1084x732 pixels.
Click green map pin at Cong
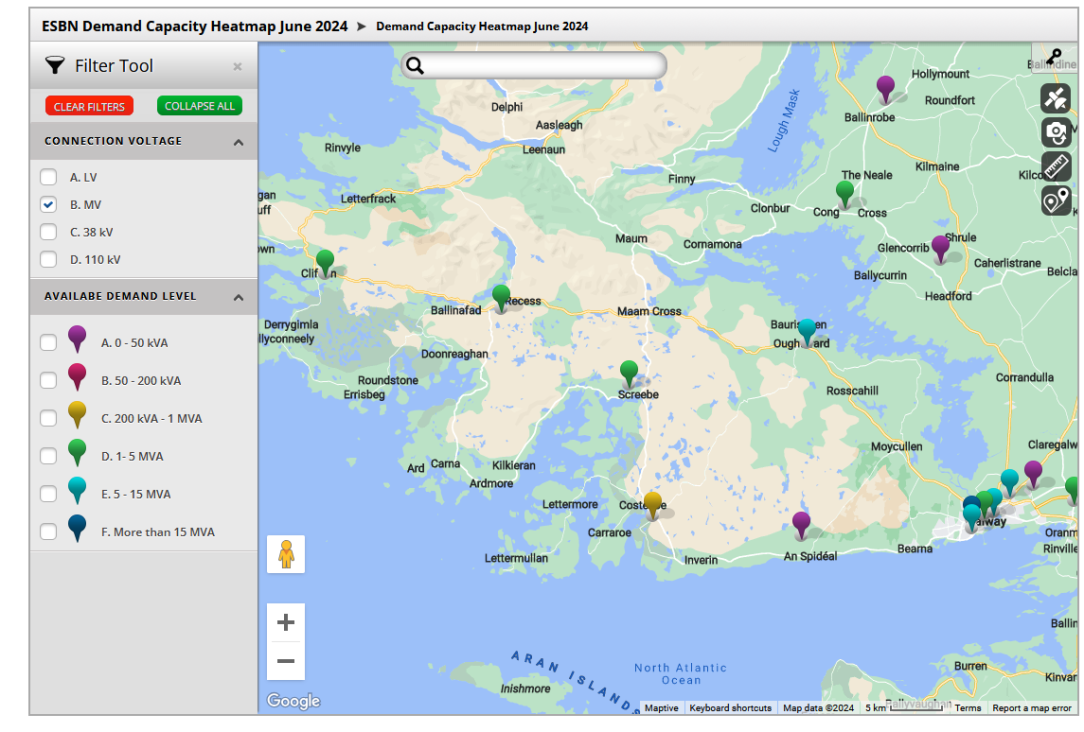[844, 194]
